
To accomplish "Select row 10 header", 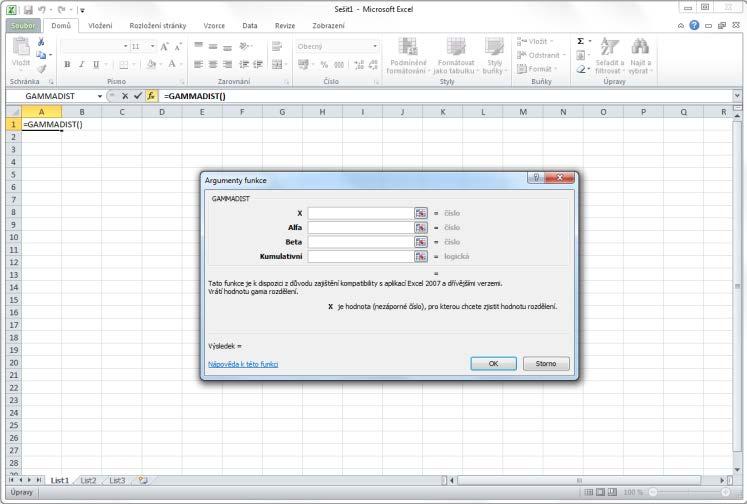I will point(13,237).
